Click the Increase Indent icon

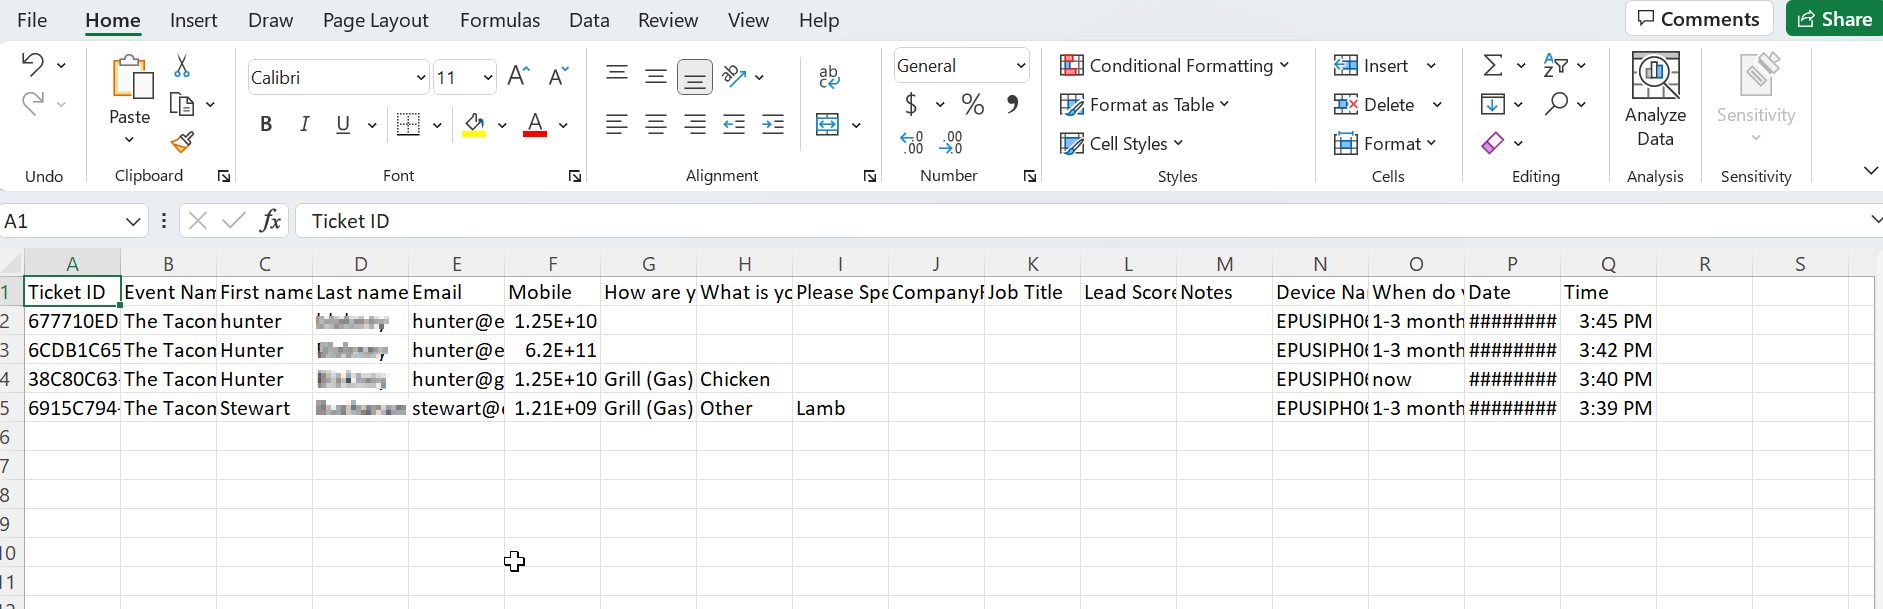773,125
